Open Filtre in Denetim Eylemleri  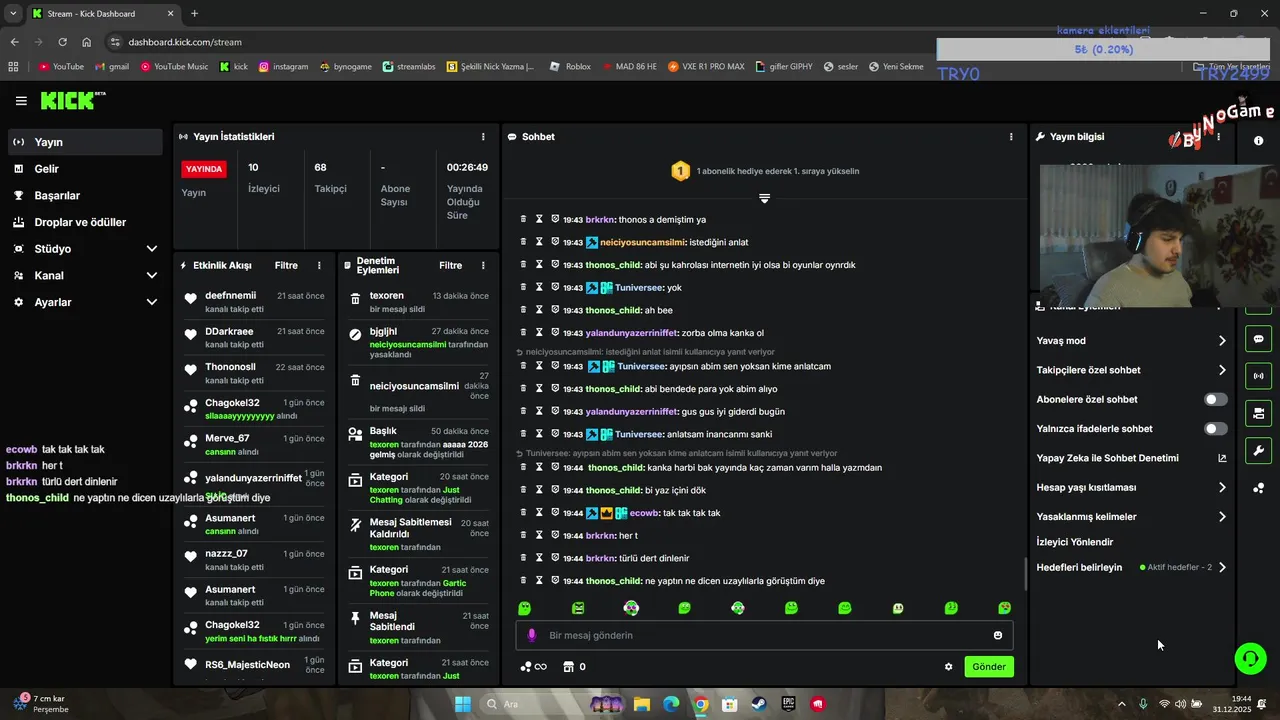[451, 266]
